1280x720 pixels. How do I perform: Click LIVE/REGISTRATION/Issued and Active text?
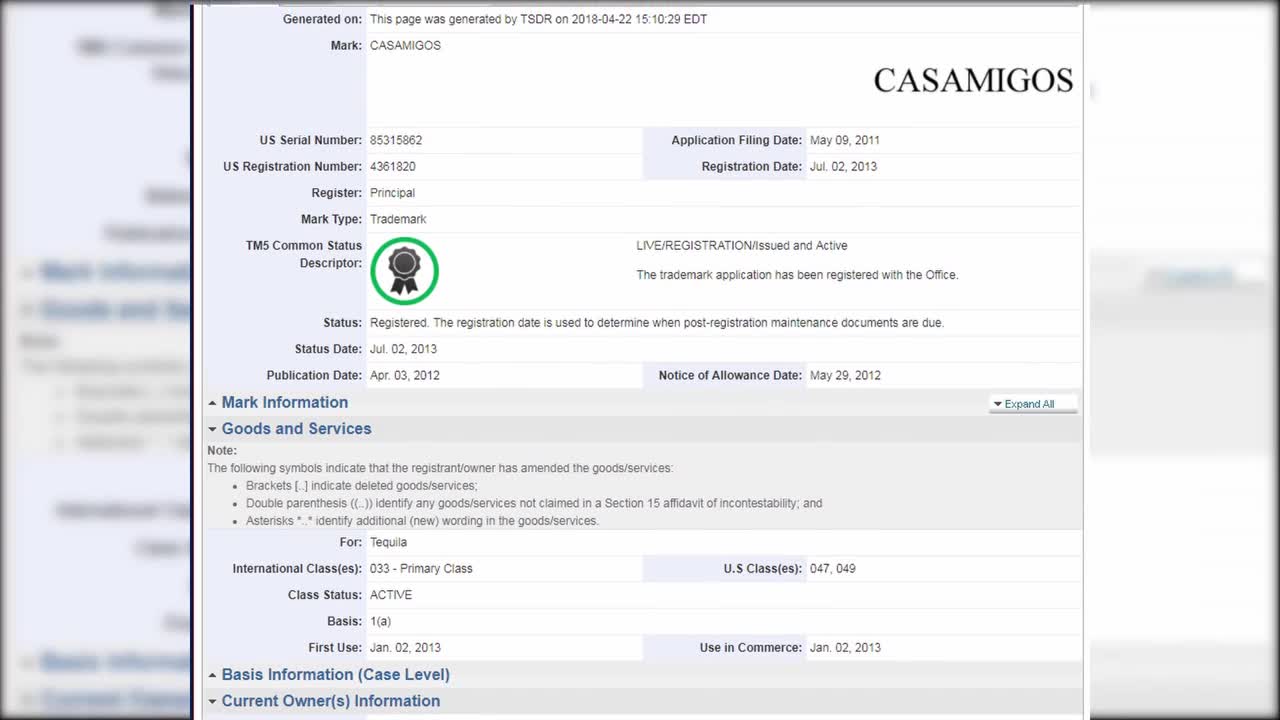tap(742, 245)
